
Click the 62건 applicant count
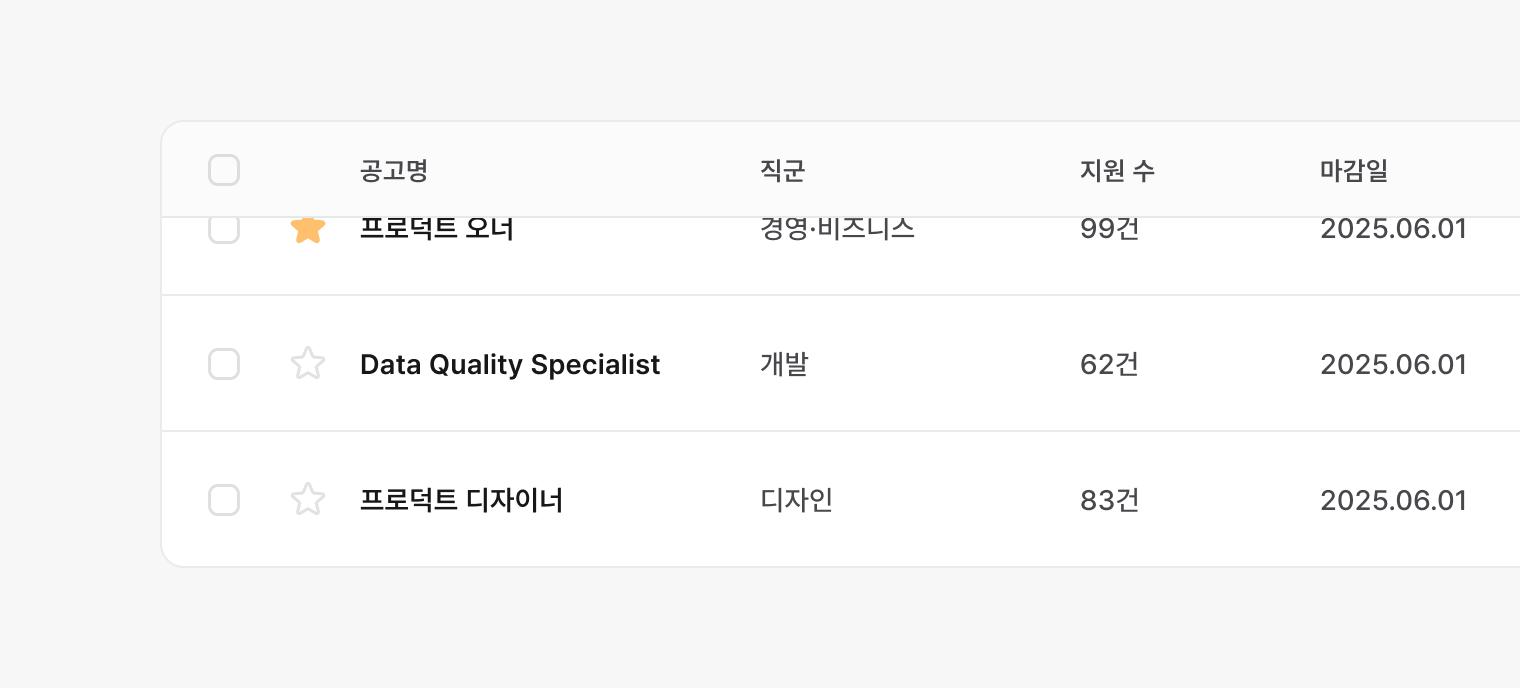point(1109,365)
